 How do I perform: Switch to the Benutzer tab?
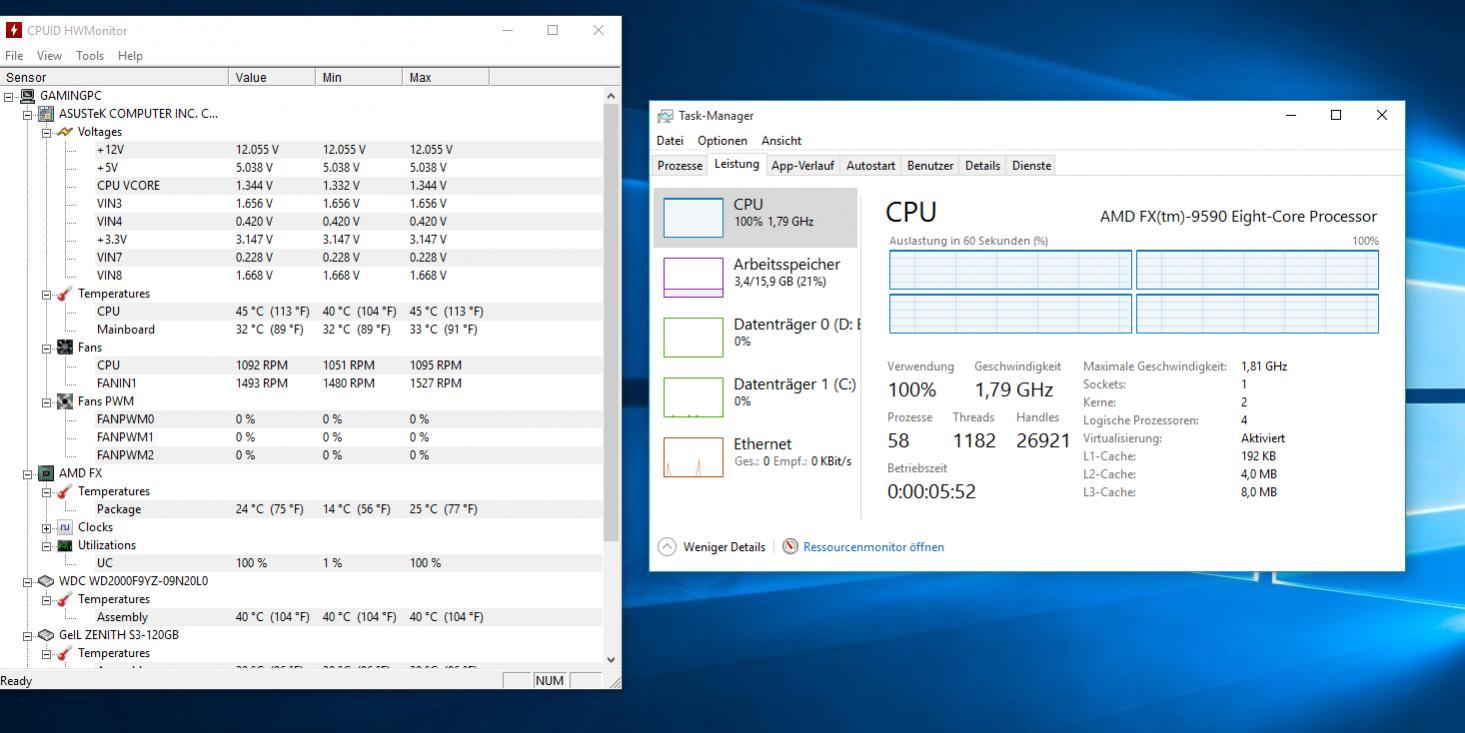(x=930, y=166)
